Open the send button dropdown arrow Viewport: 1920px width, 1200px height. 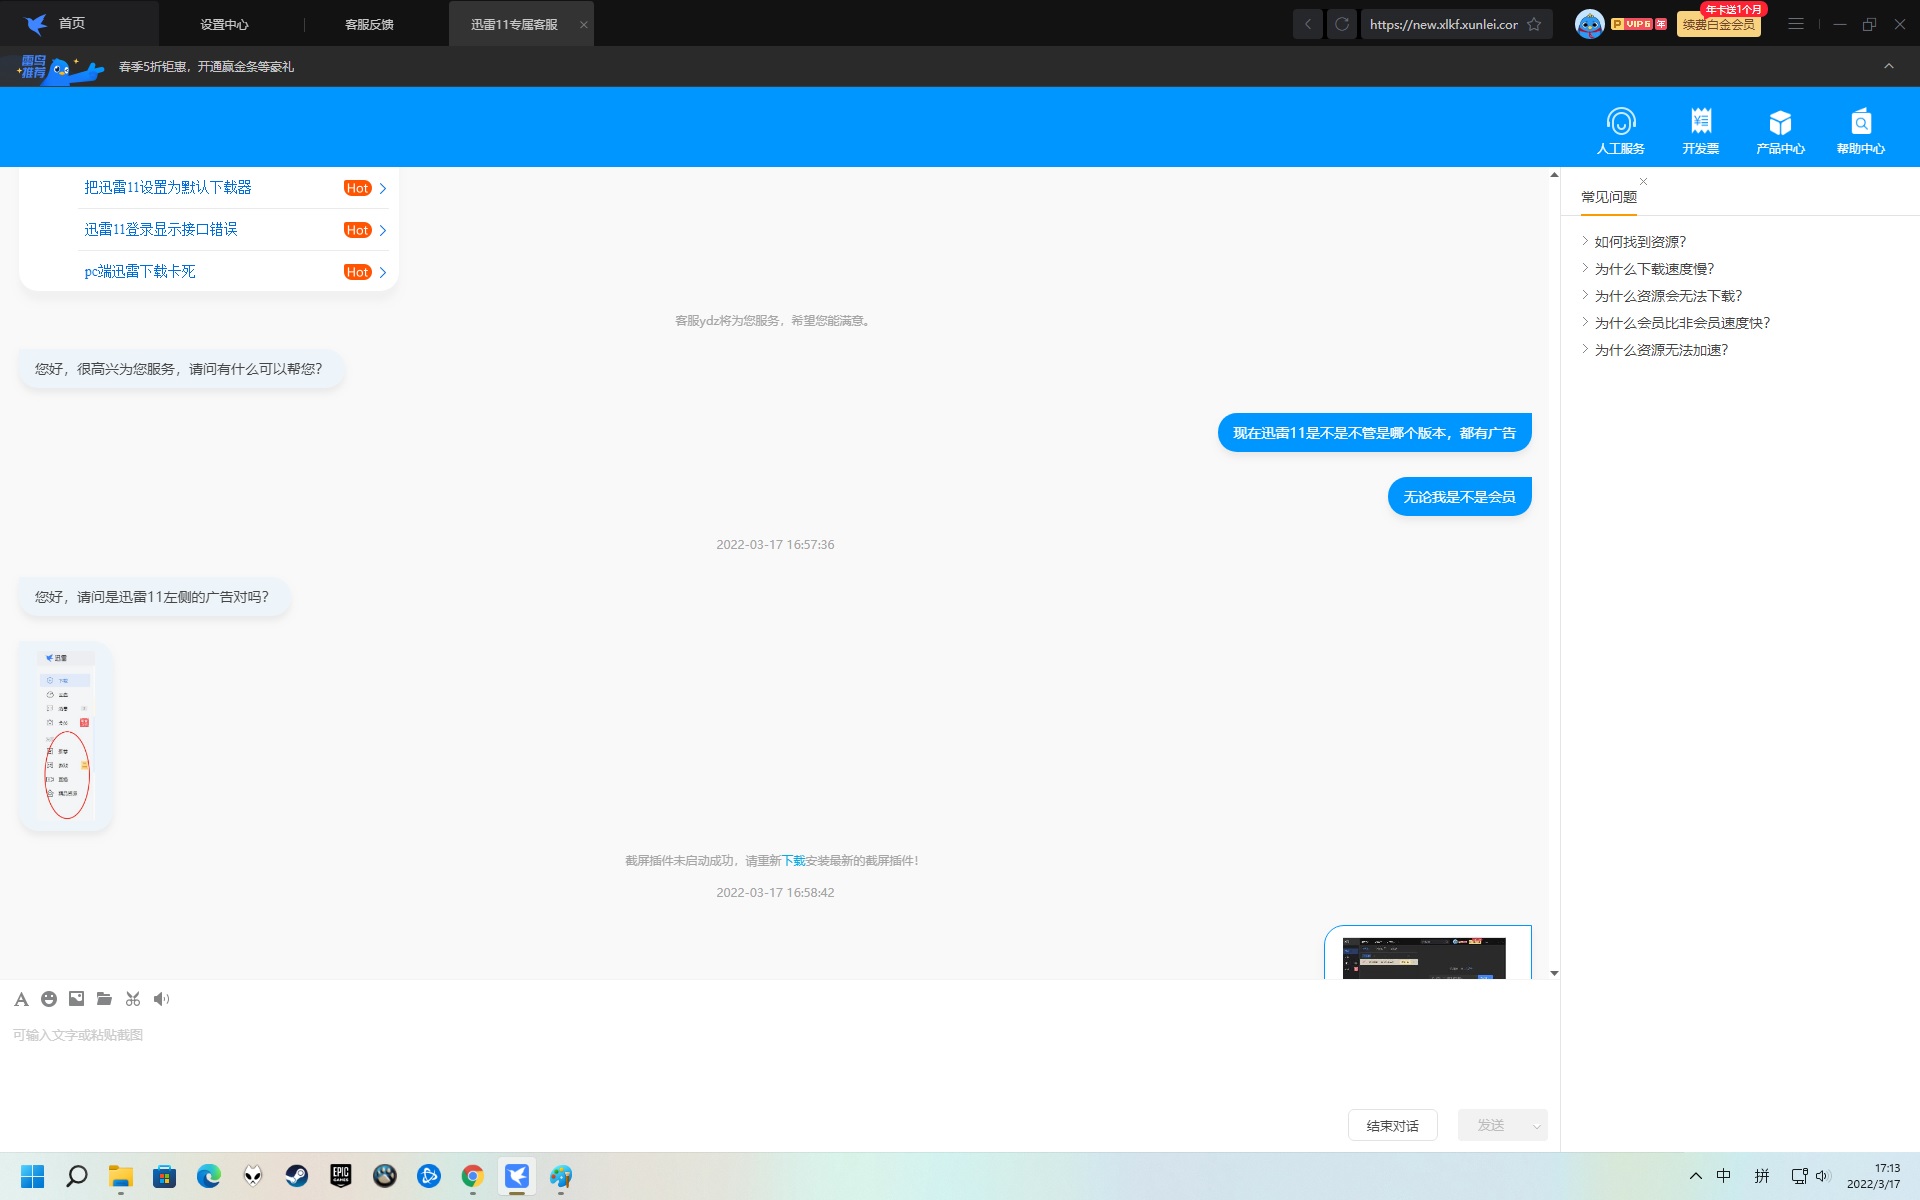1536,1126
